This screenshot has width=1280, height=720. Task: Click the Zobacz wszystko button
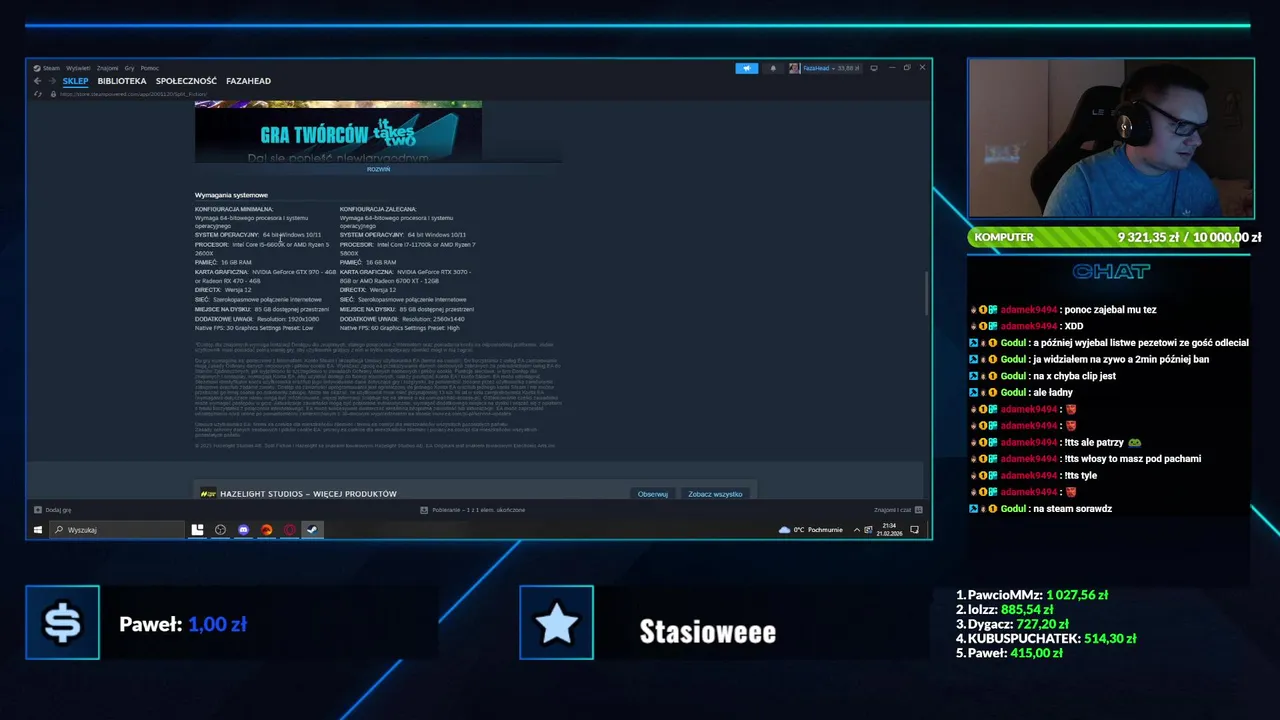(x=715, y=494)
